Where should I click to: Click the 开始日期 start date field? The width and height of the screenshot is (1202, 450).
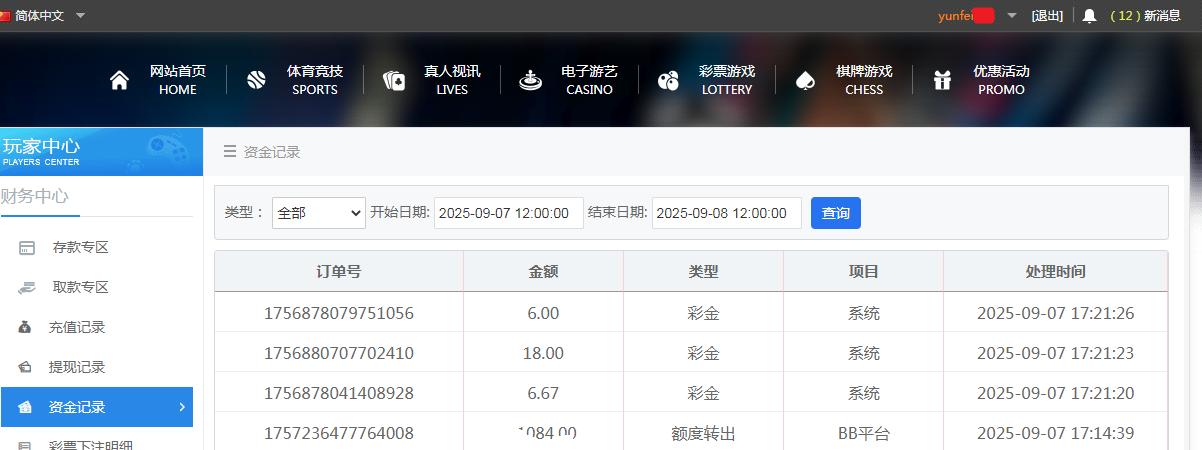coord(508,213)
